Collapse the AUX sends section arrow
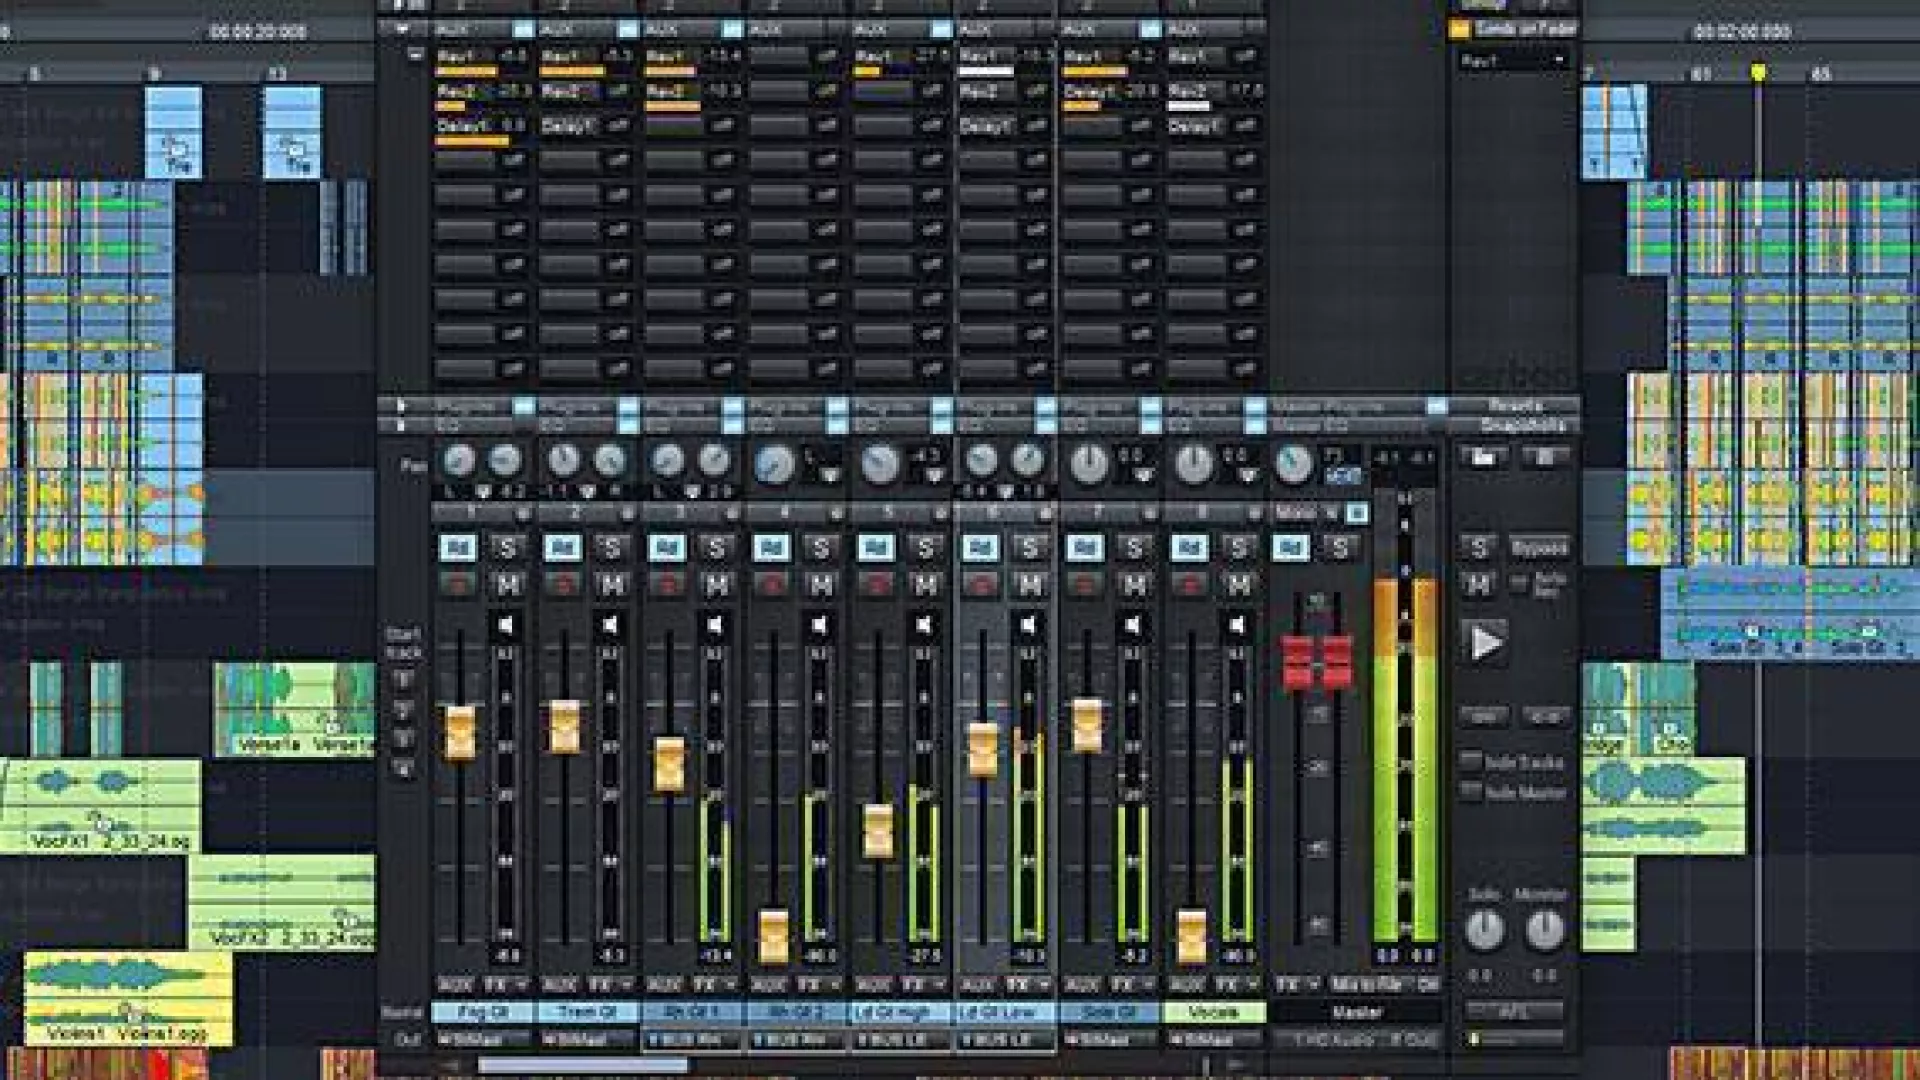The width and height of the screenshot is (1920, 1080). (x=401, y=29)
